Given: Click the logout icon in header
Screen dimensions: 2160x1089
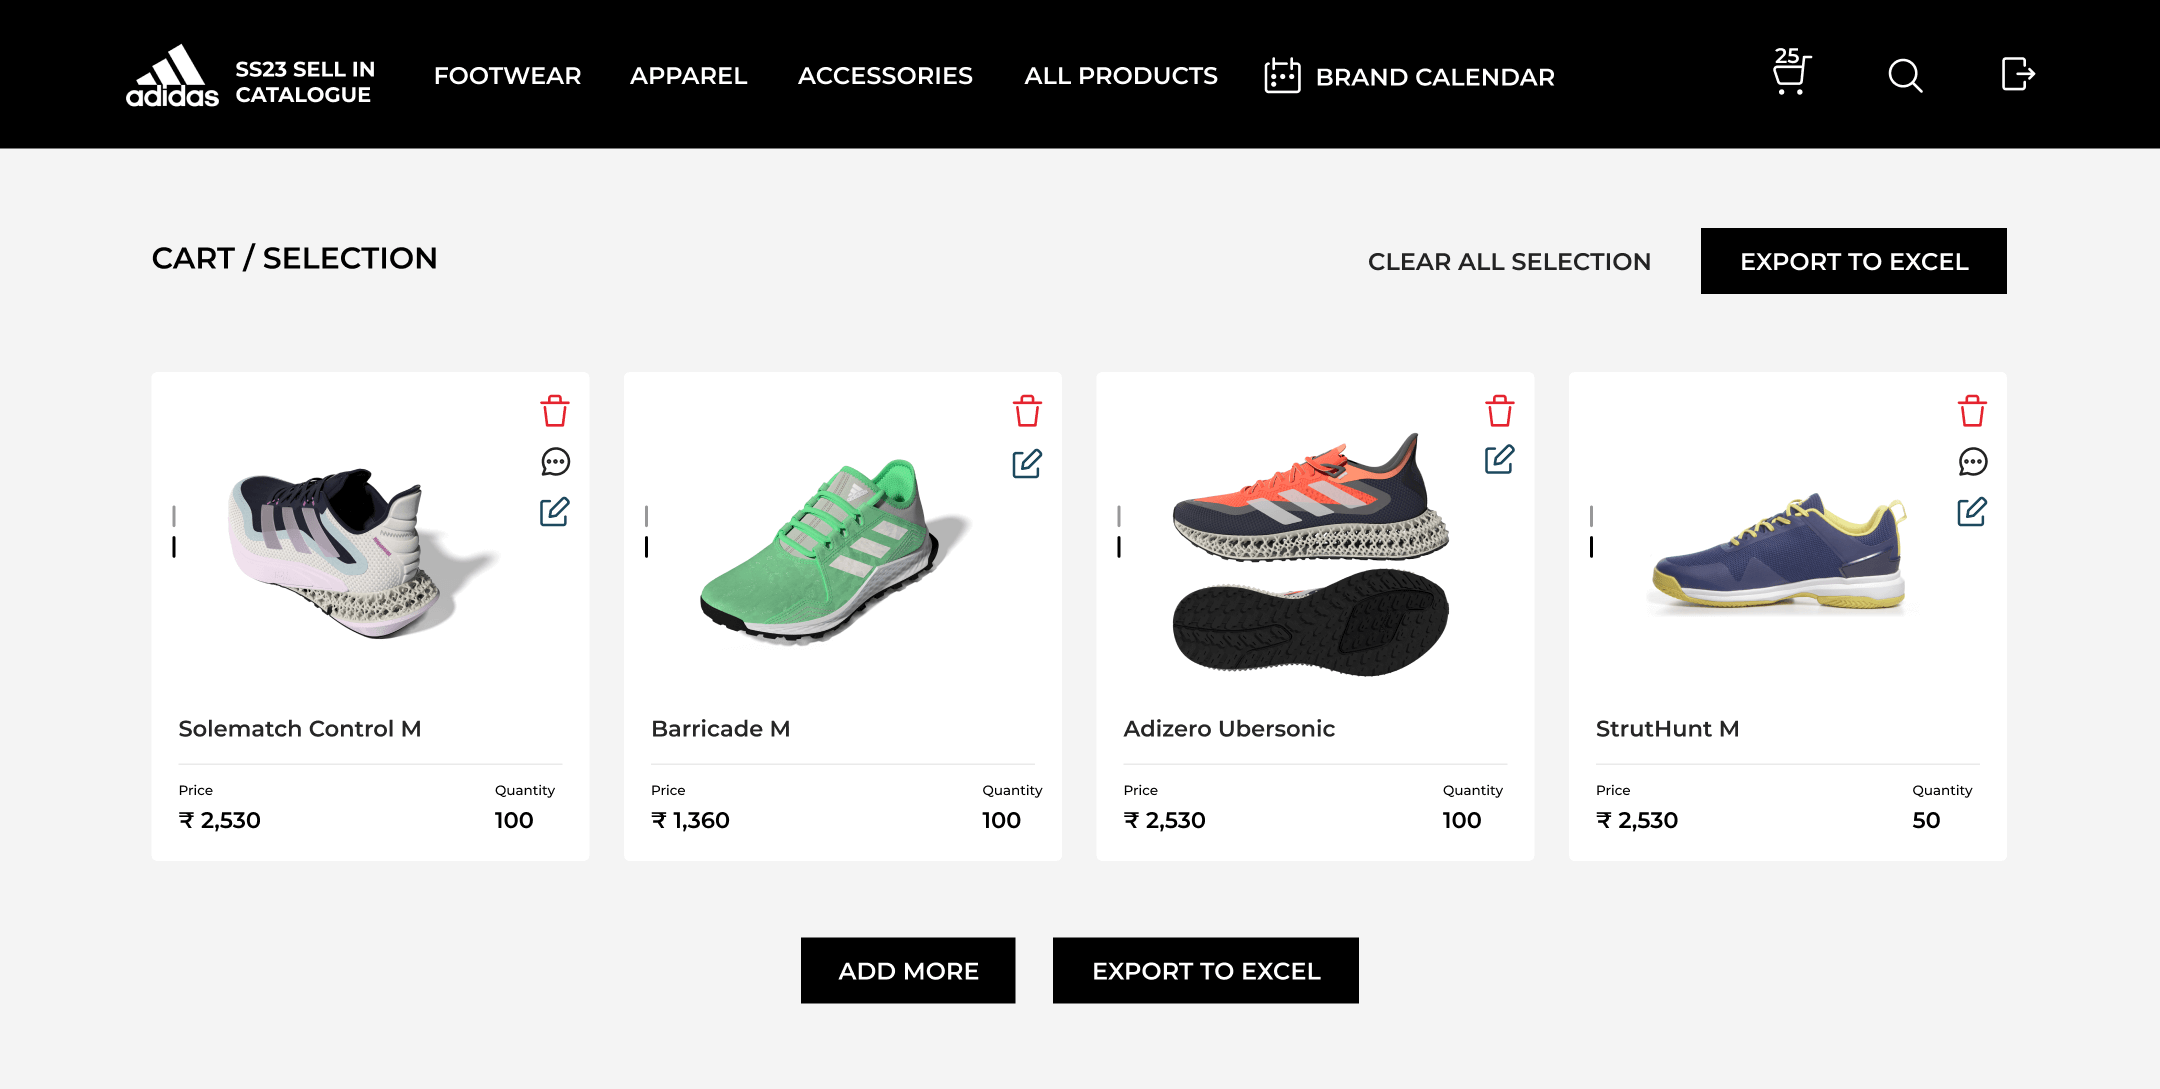Looking at the screenshot, I should click(x=2017, y=74).
